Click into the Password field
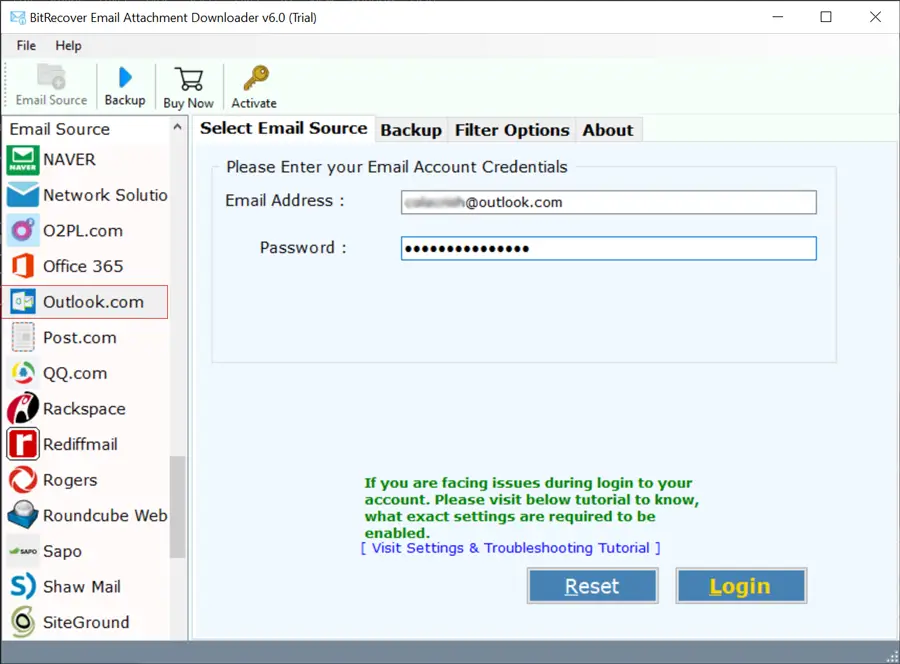Image resolution: width=900 pixels, height=664 pixels. (x=608, y=248)
